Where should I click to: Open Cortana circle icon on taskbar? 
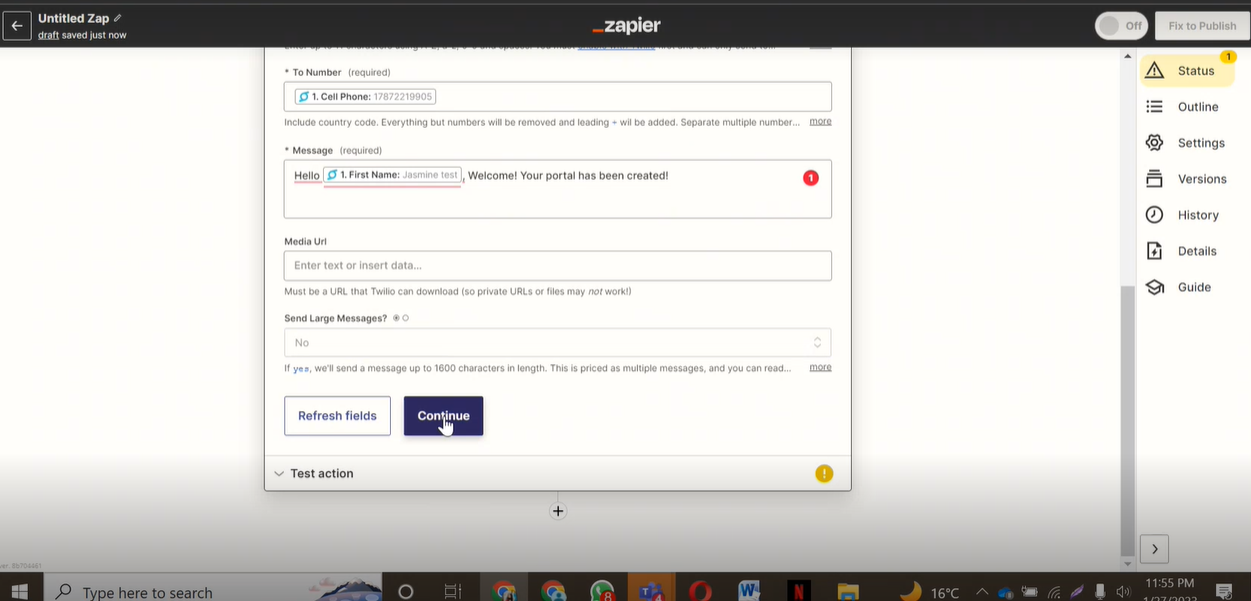[405, 591]
